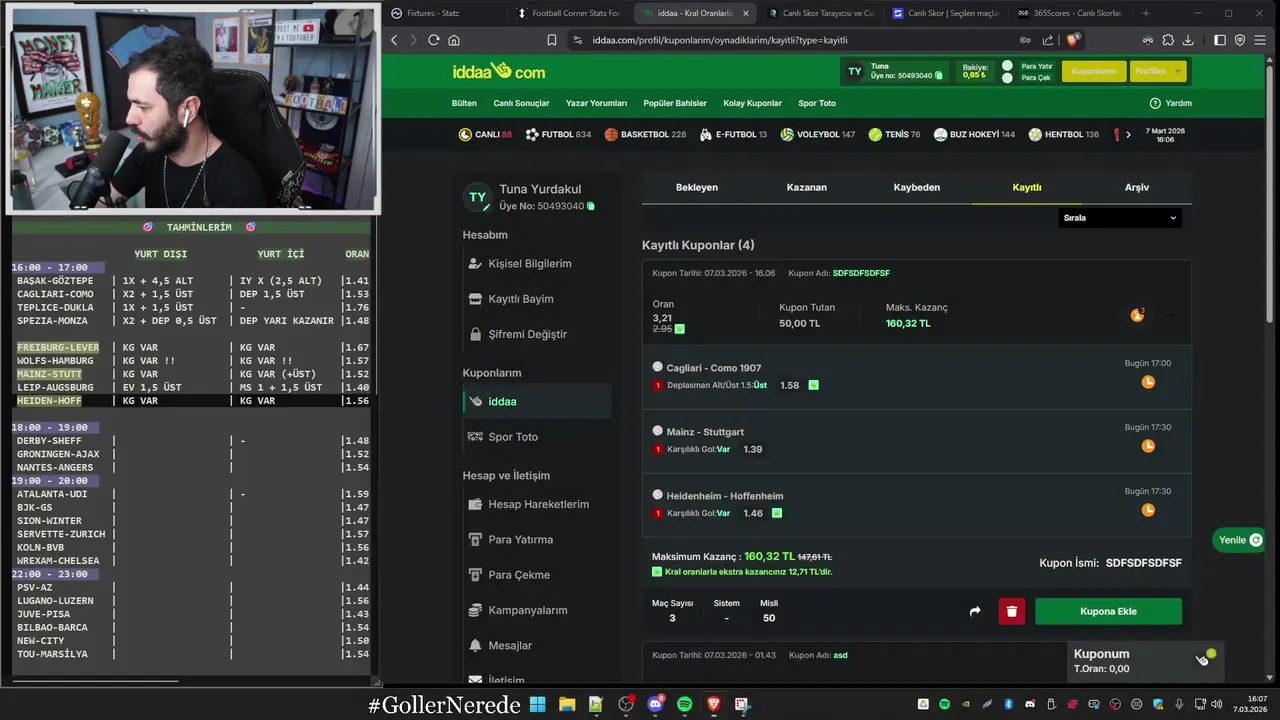Viewport: 1280px width, 720px height.
Task: Switch to the Kazanan tab
Action: point(807,187)
